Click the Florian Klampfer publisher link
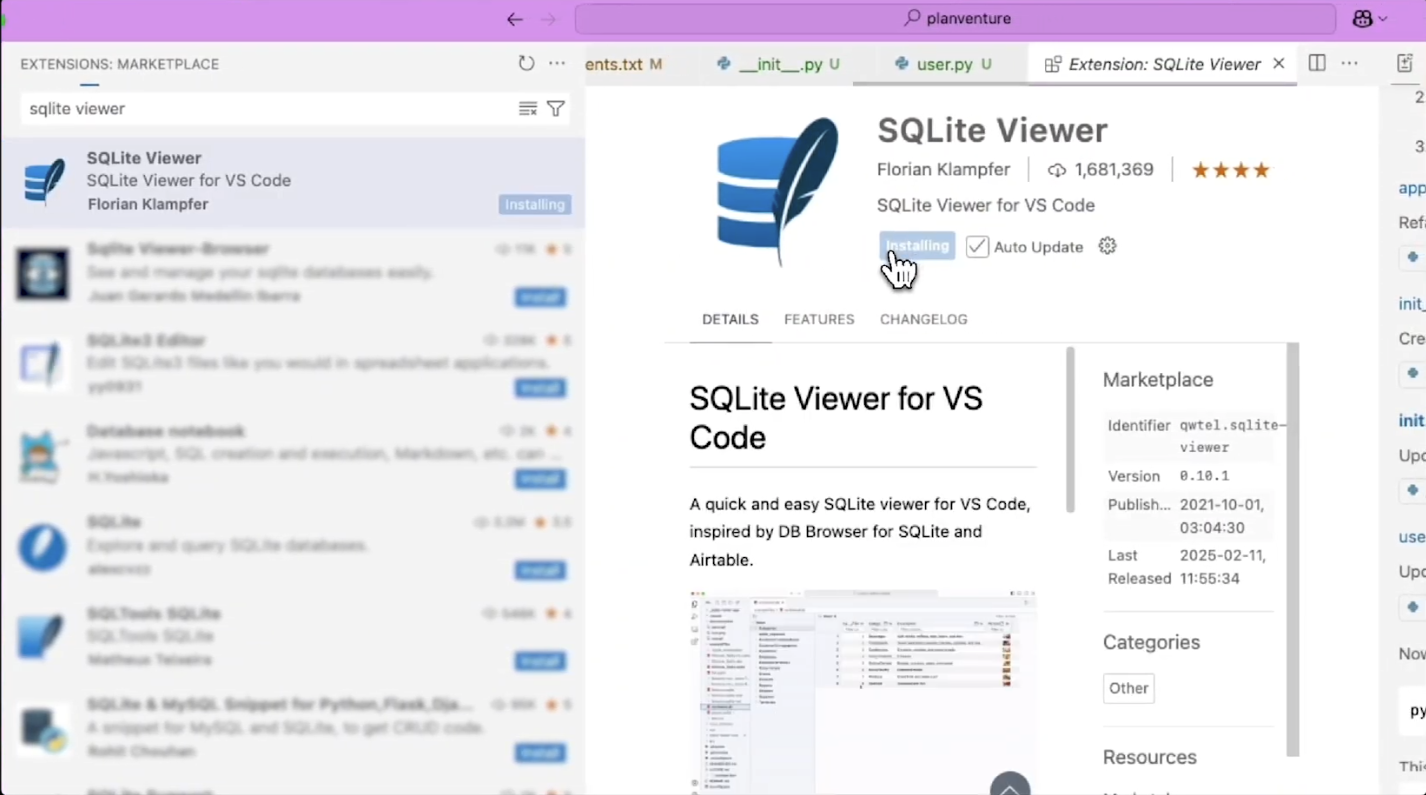The height and width of the screenshot is (795, 1426). 943,170
